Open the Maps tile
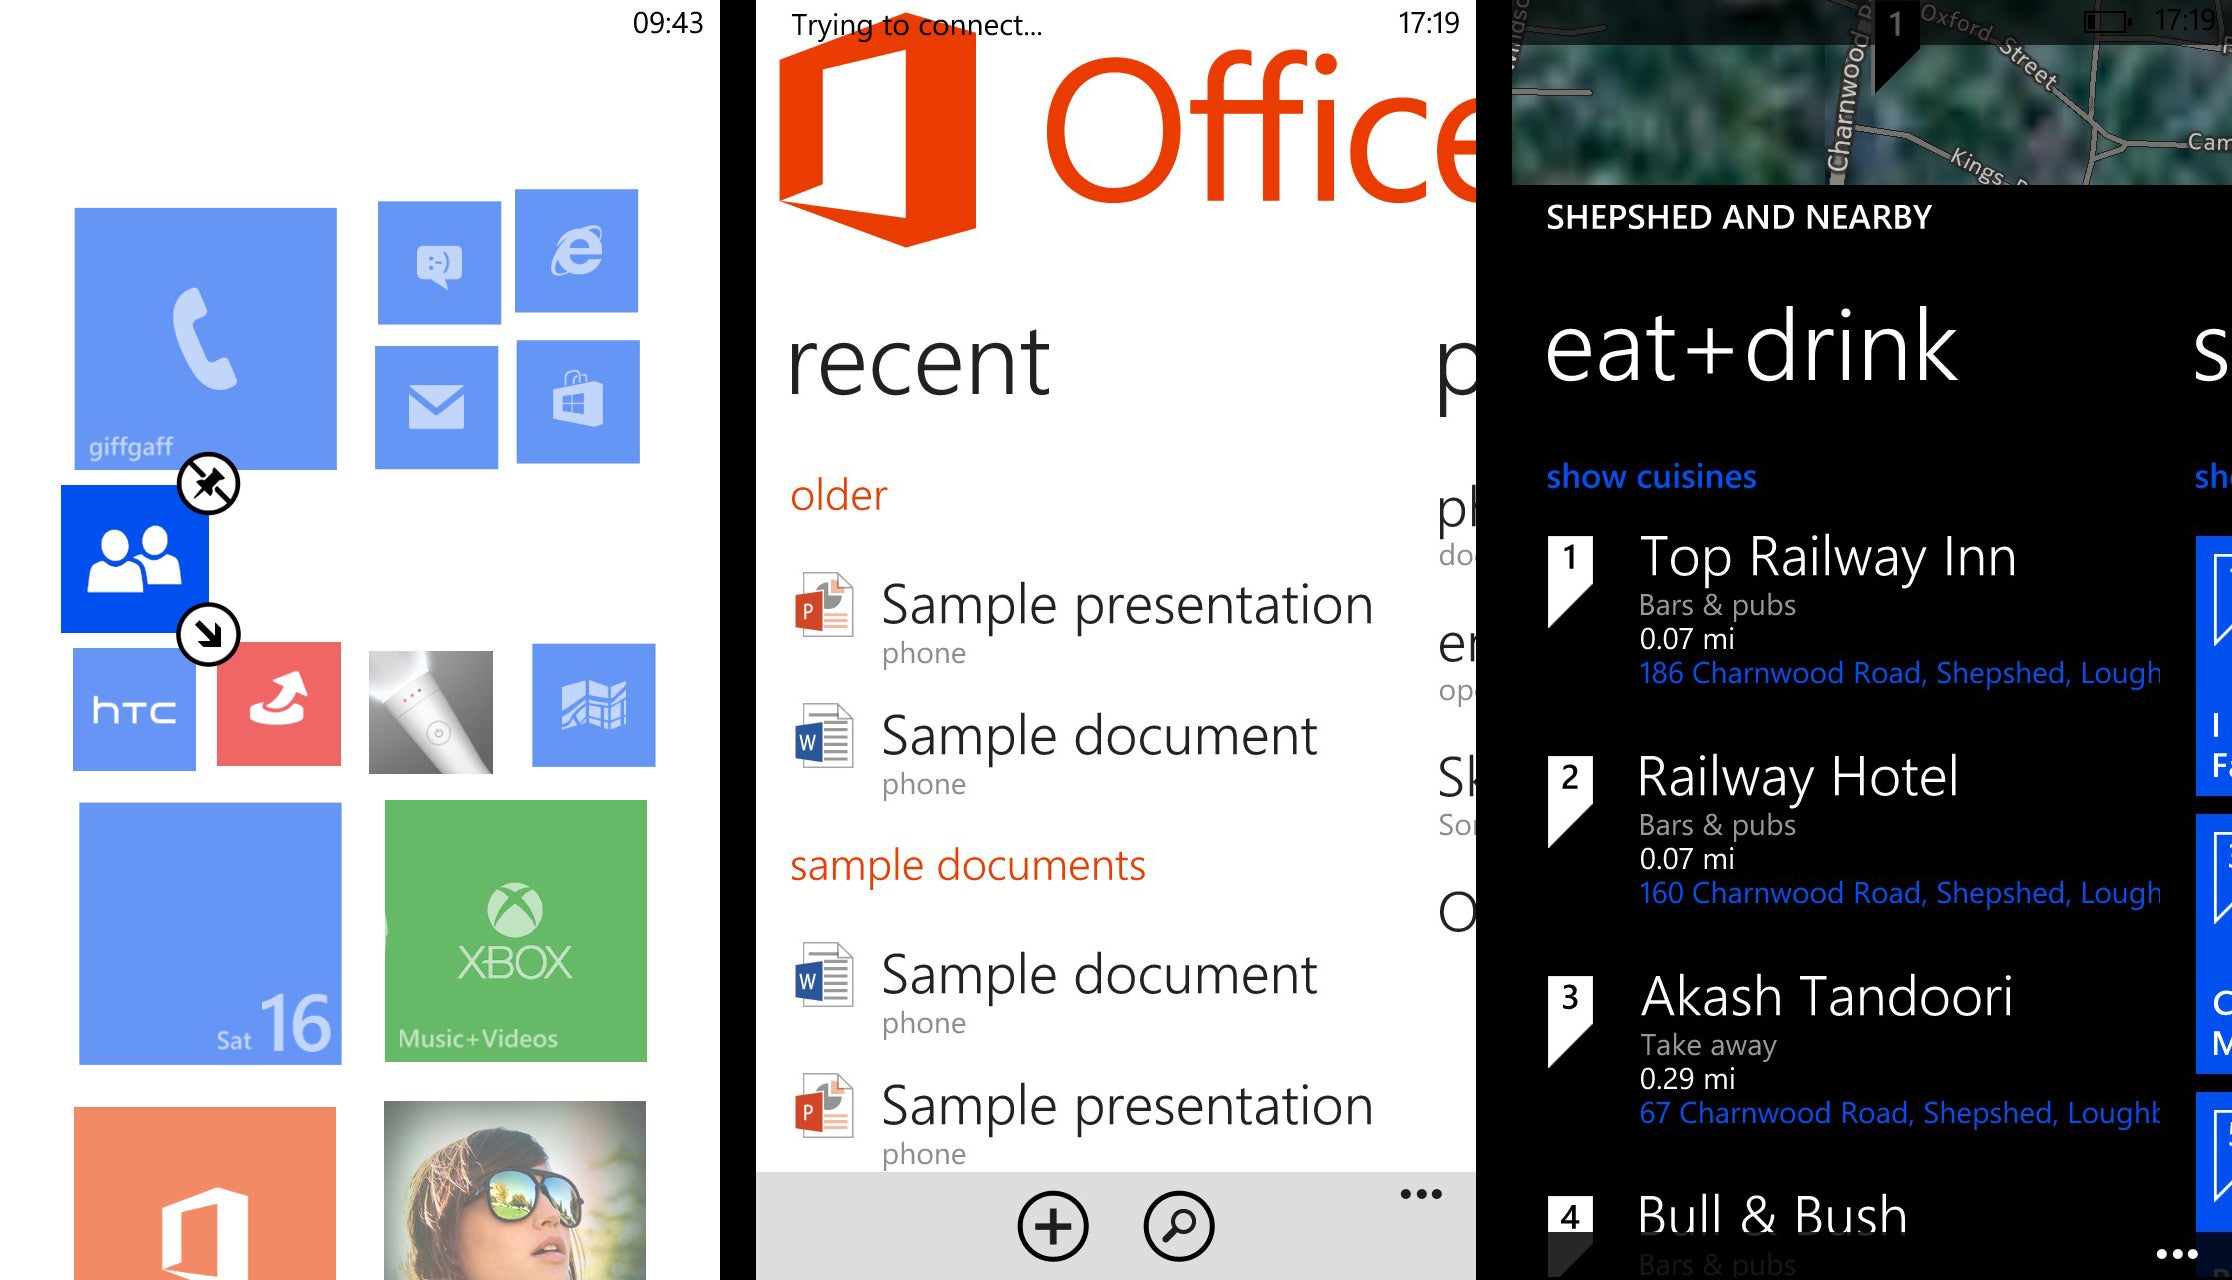The width and height of the screenshot is (2232, 1280). tap(593, 705)
